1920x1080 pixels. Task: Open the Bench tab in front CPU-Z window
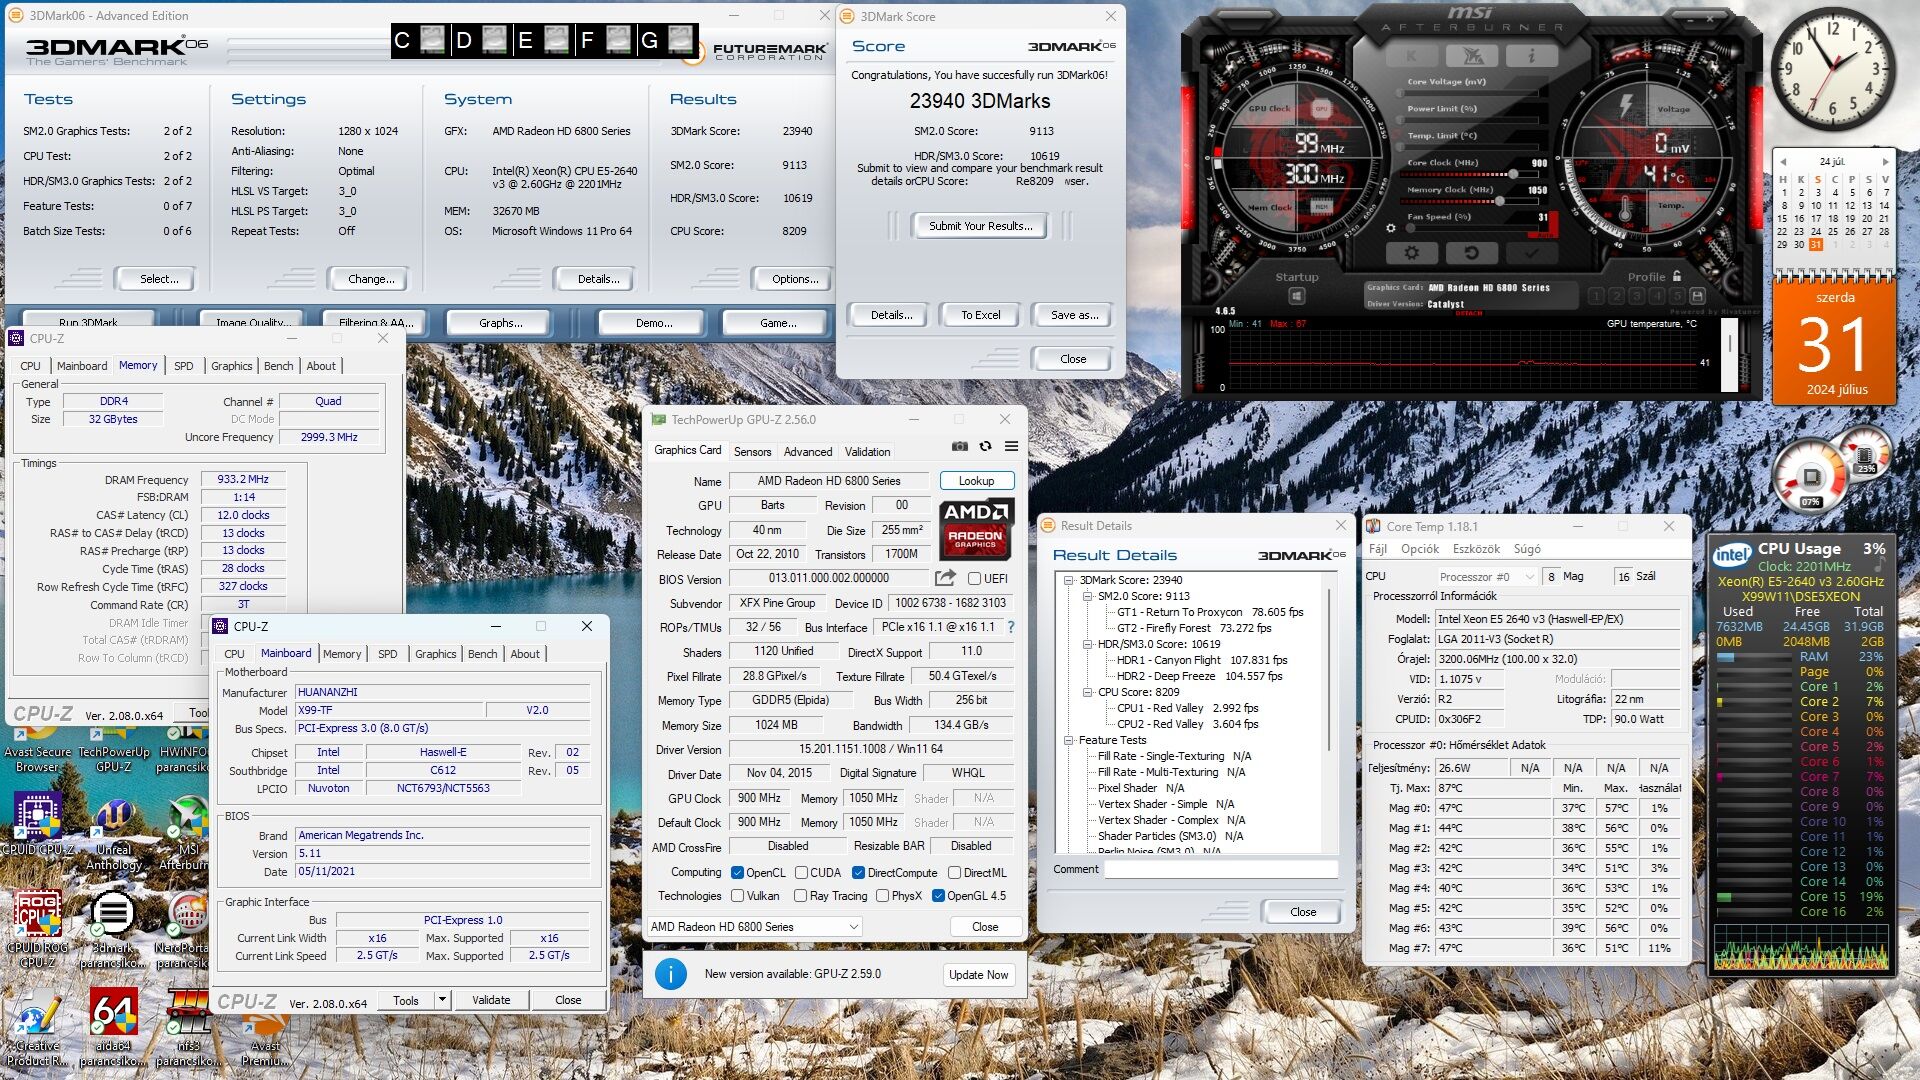point(482,654)
